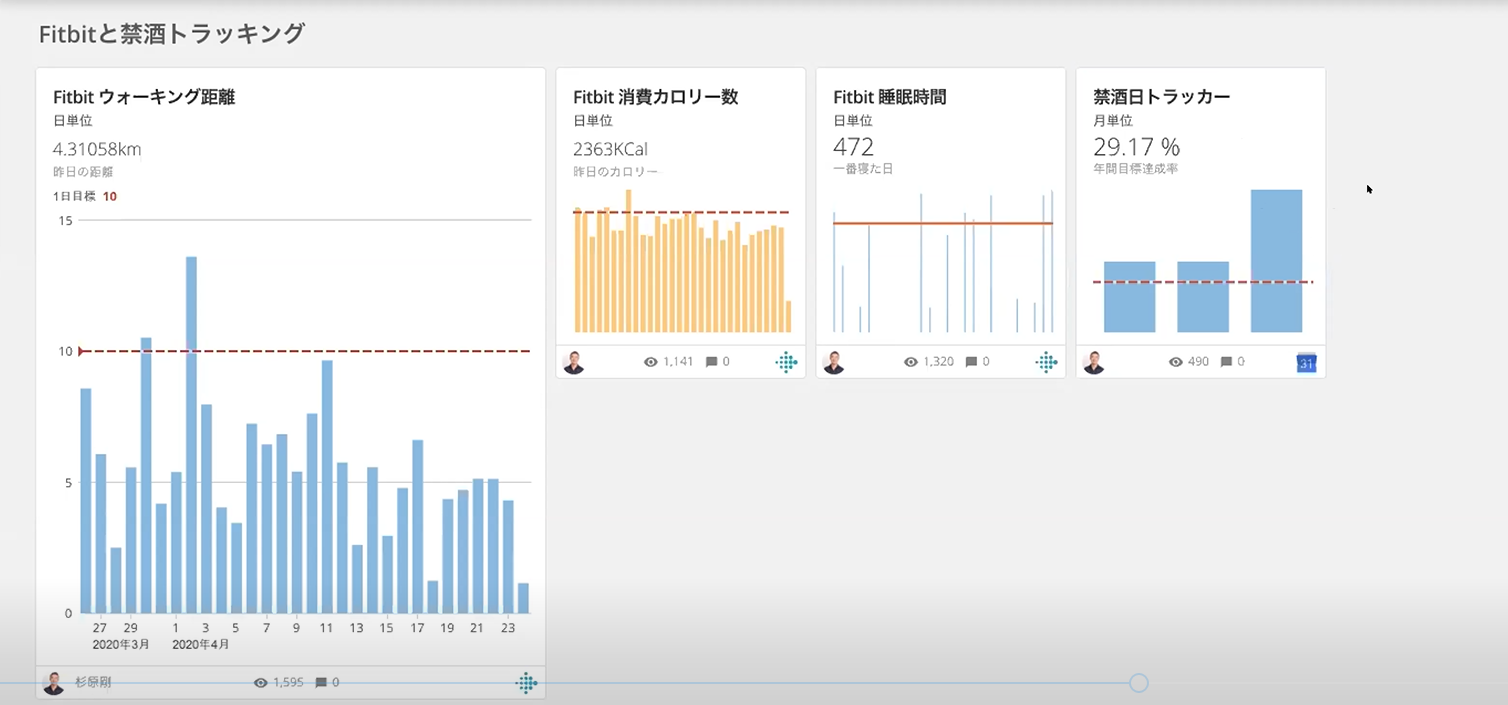Click the sleep time chart thumbnail
The width and height of the screenshot is (1508, 705).
pos(942,260)
